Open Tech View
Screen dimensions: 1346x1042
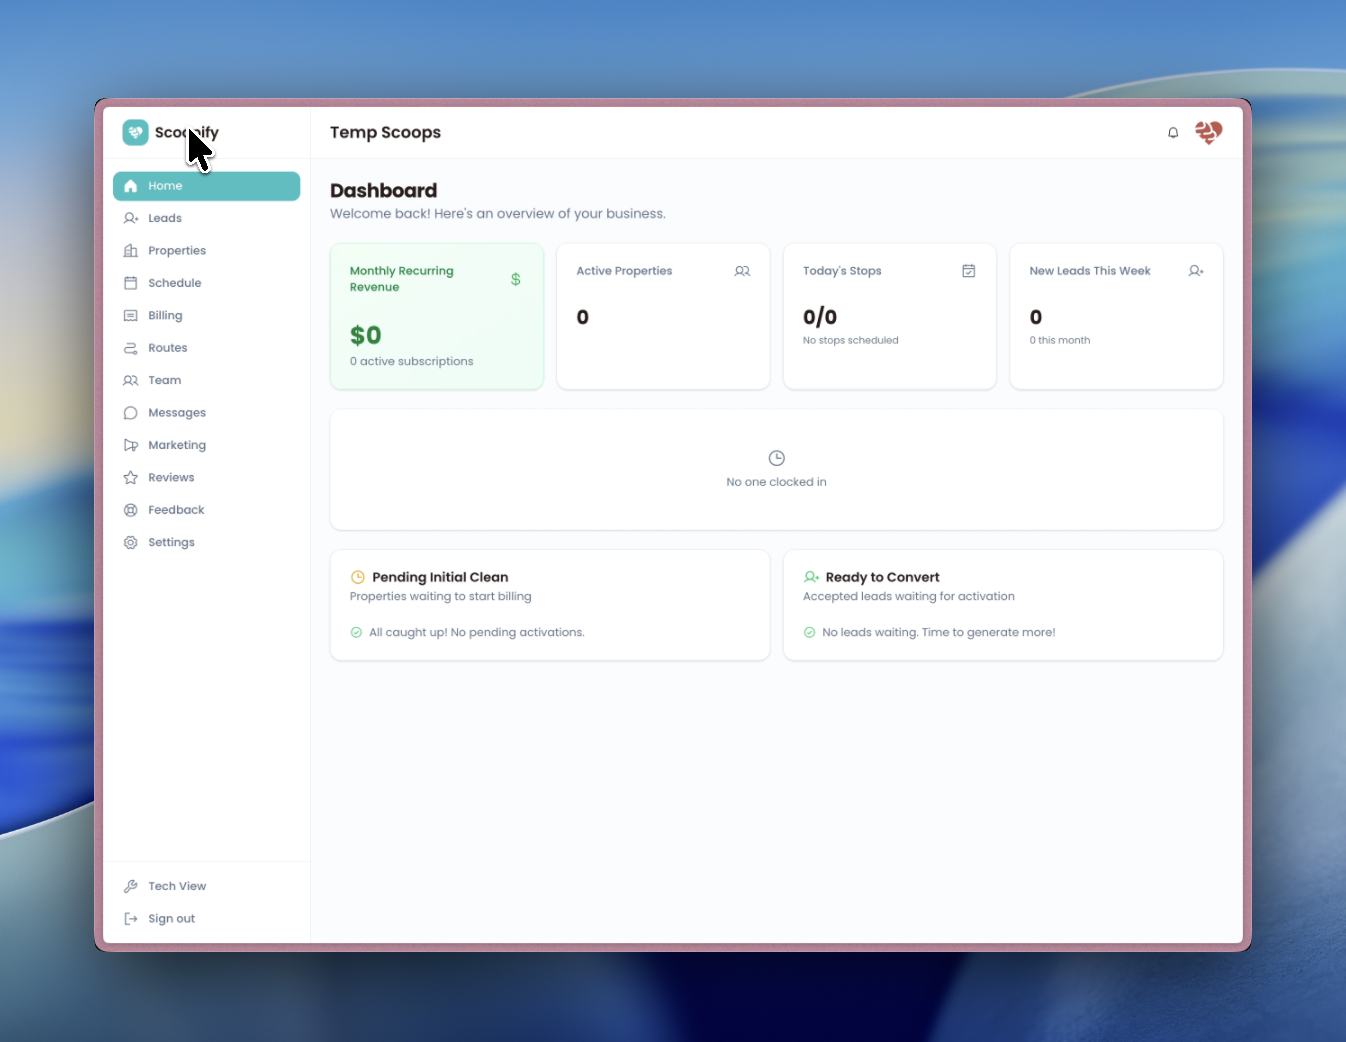point(177,885)
